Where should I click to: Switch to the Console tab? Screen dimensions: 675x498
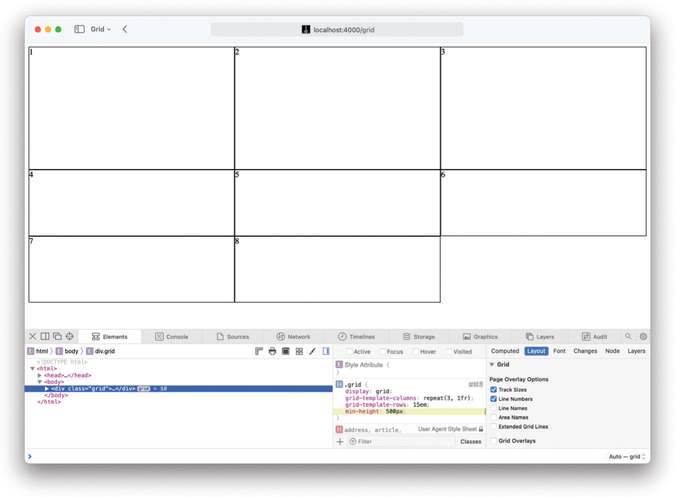pos(171,337)
